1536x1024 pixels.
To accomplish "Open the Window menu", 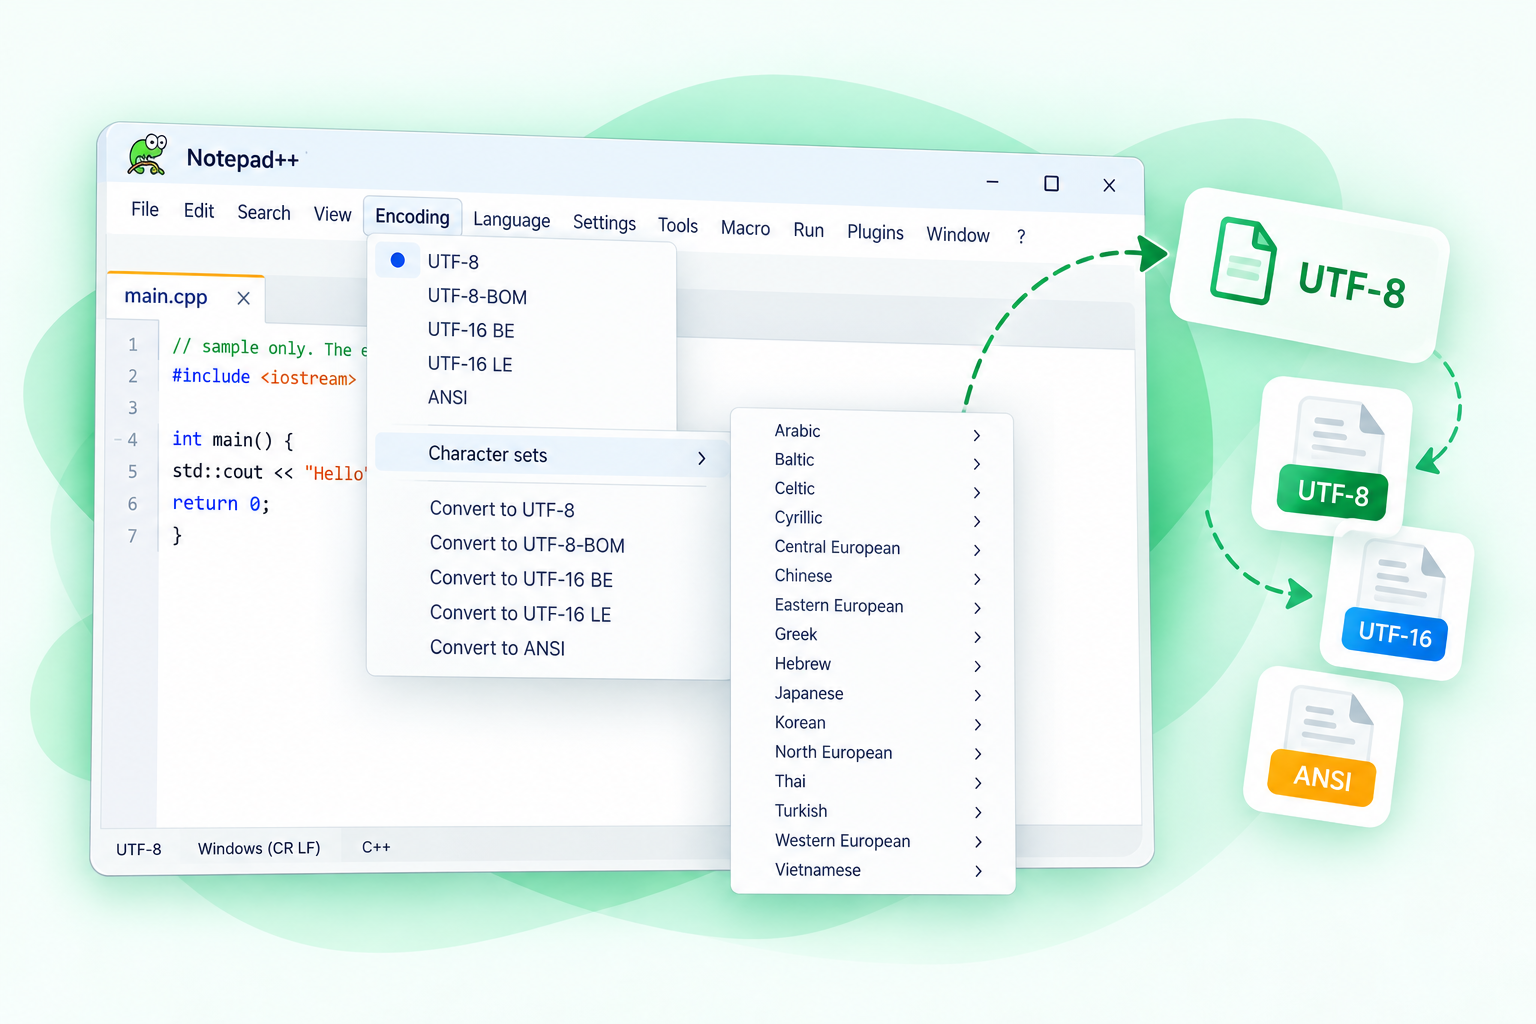I will click(x=958, y=235).
